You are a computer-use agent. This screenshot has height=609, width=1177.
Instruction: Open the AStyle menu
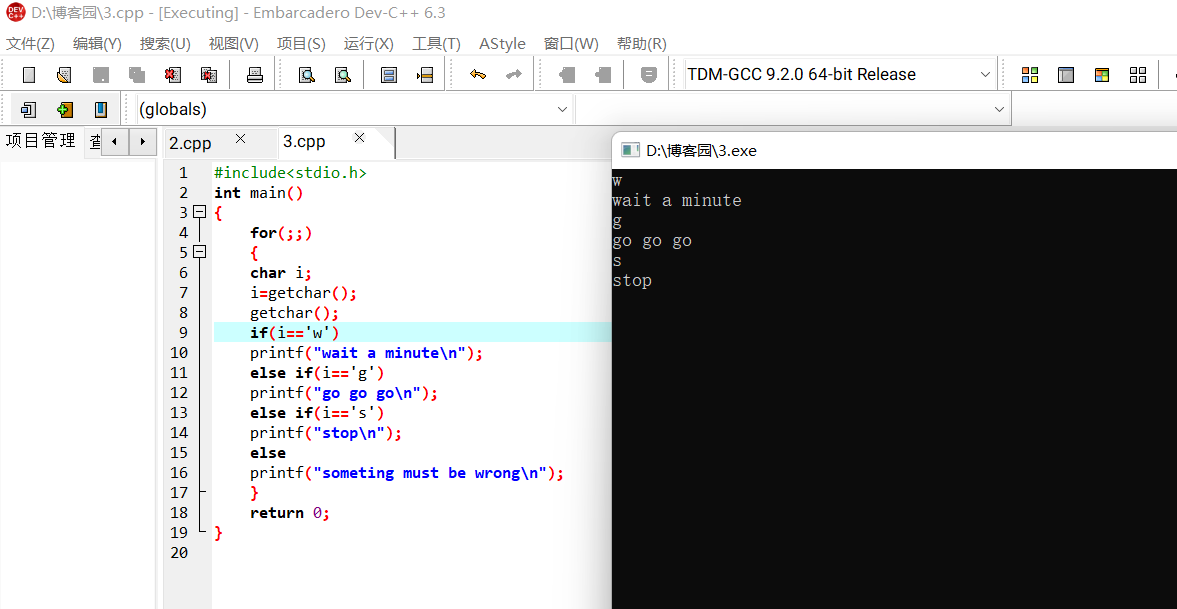click(502, 44)
